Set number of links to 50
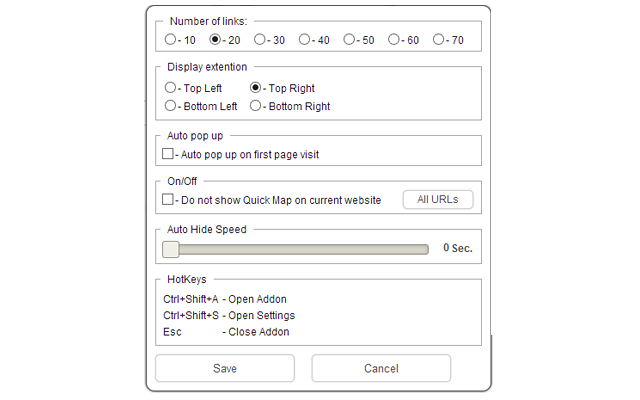This screenshot has height=400, width=640. coord(349,39)
